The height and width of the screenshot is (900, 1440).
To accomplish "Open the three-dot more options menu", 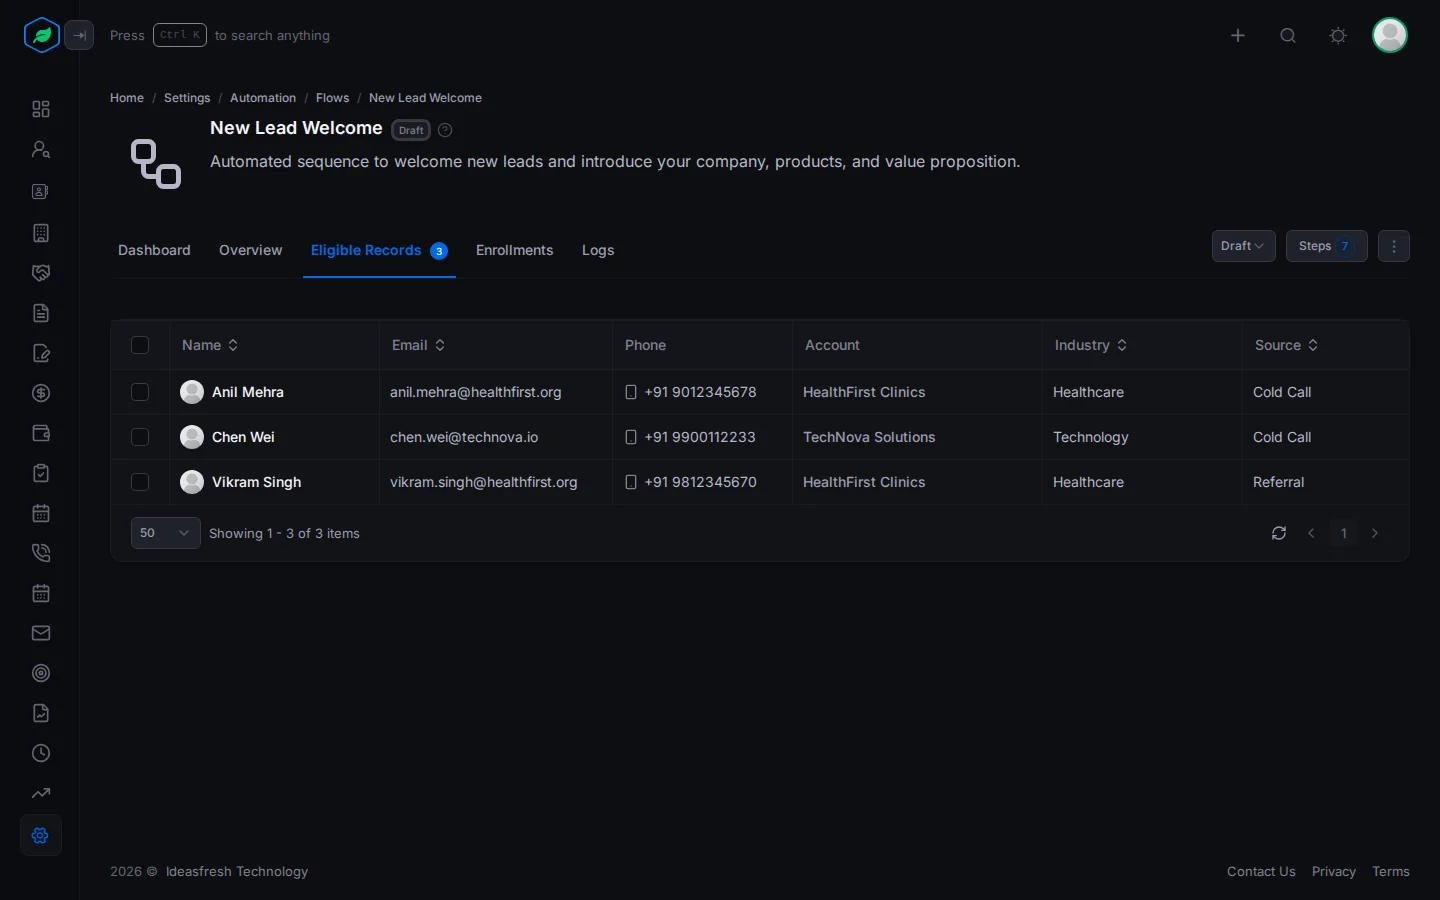I will (1394, 246).
